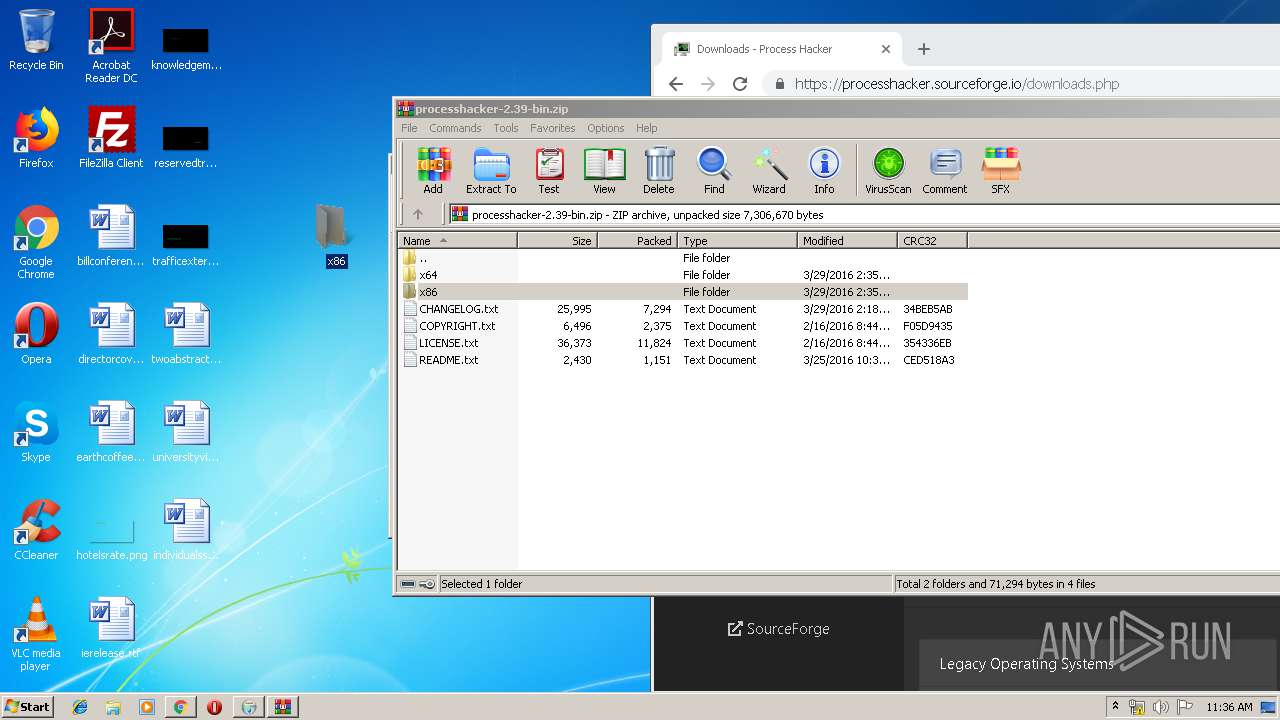Click Chrome's reload page button
This screenshot has height=720, width=1280.
click(x=740, y=84)
